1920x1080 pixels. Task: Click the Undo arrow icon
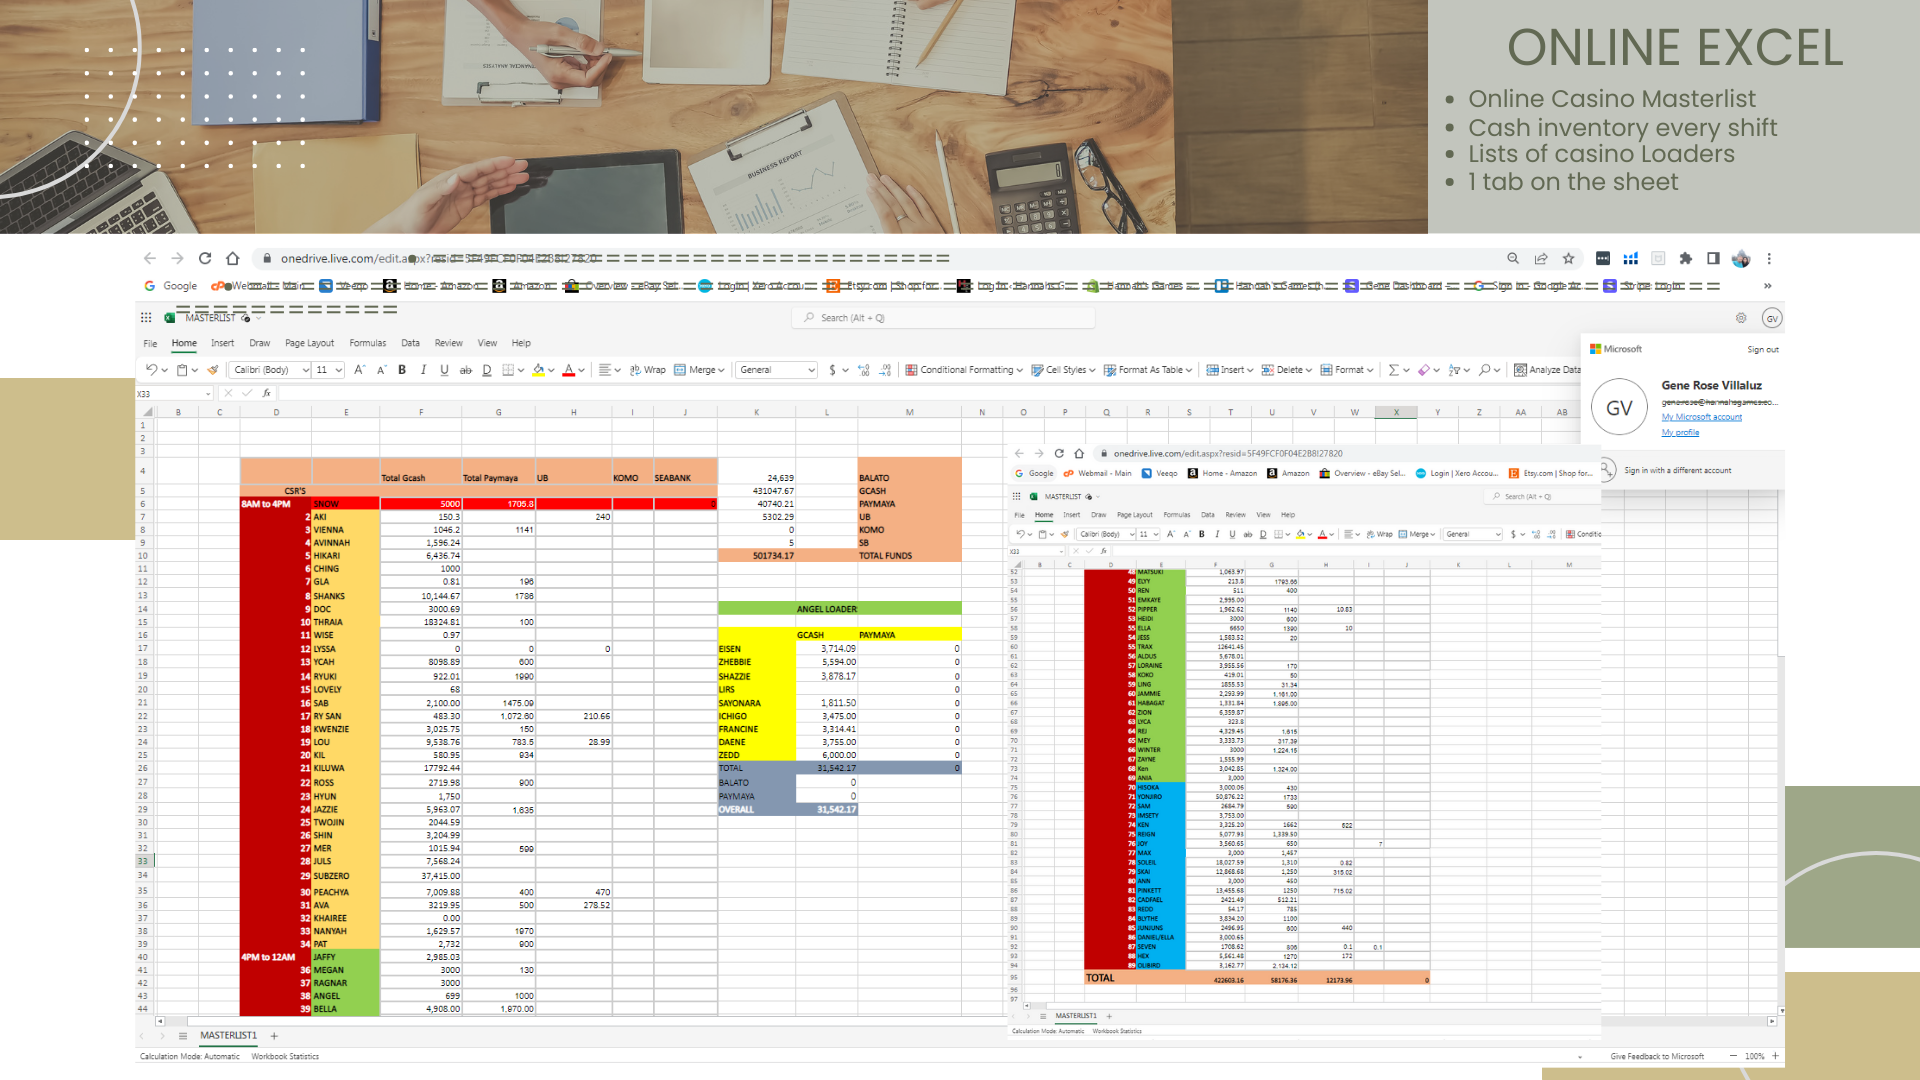(151, 370)
